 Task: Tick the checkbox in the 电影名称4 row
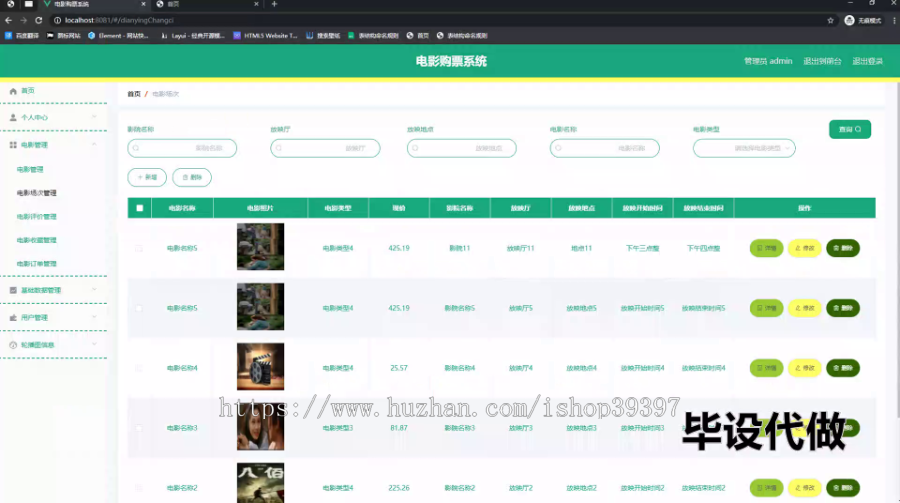pos(139,367)
